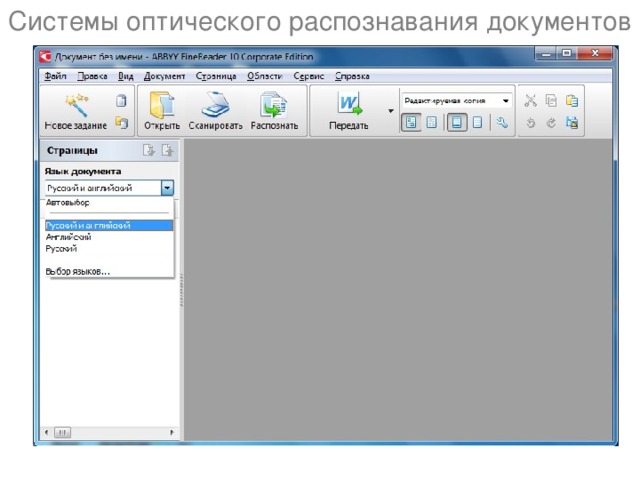
Task: Toggle the fourth page view button
Action: [477, 122]
